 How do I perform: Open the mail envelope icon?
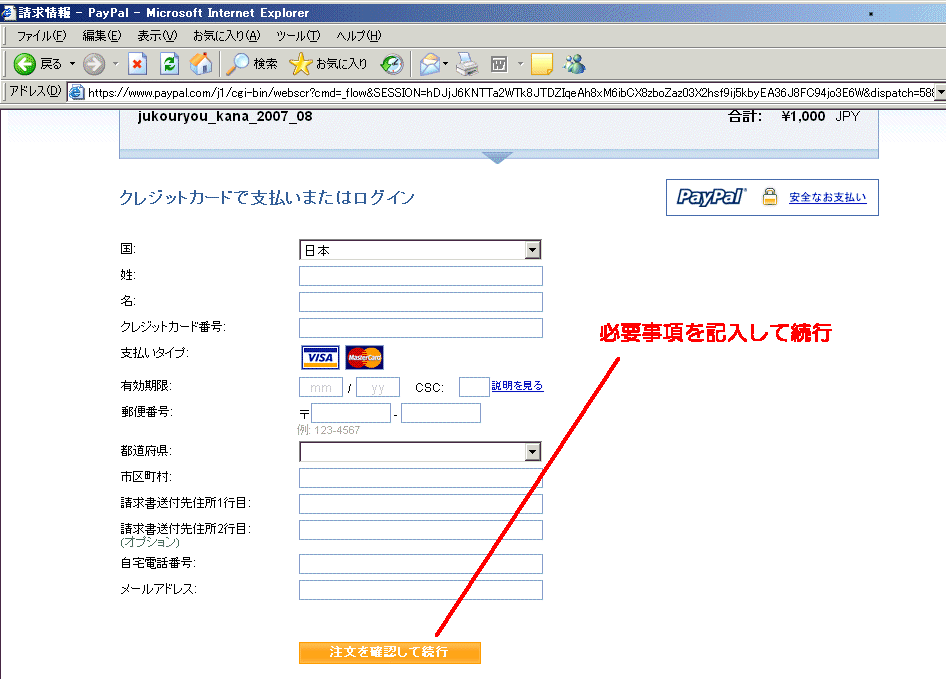(430, 64)
